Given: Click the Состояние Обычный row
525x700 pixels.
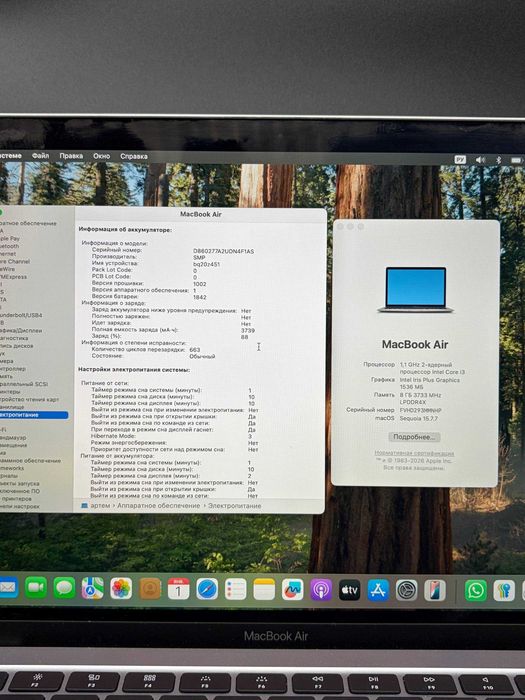Looking at the screenshot, I should tap(153, 356).
